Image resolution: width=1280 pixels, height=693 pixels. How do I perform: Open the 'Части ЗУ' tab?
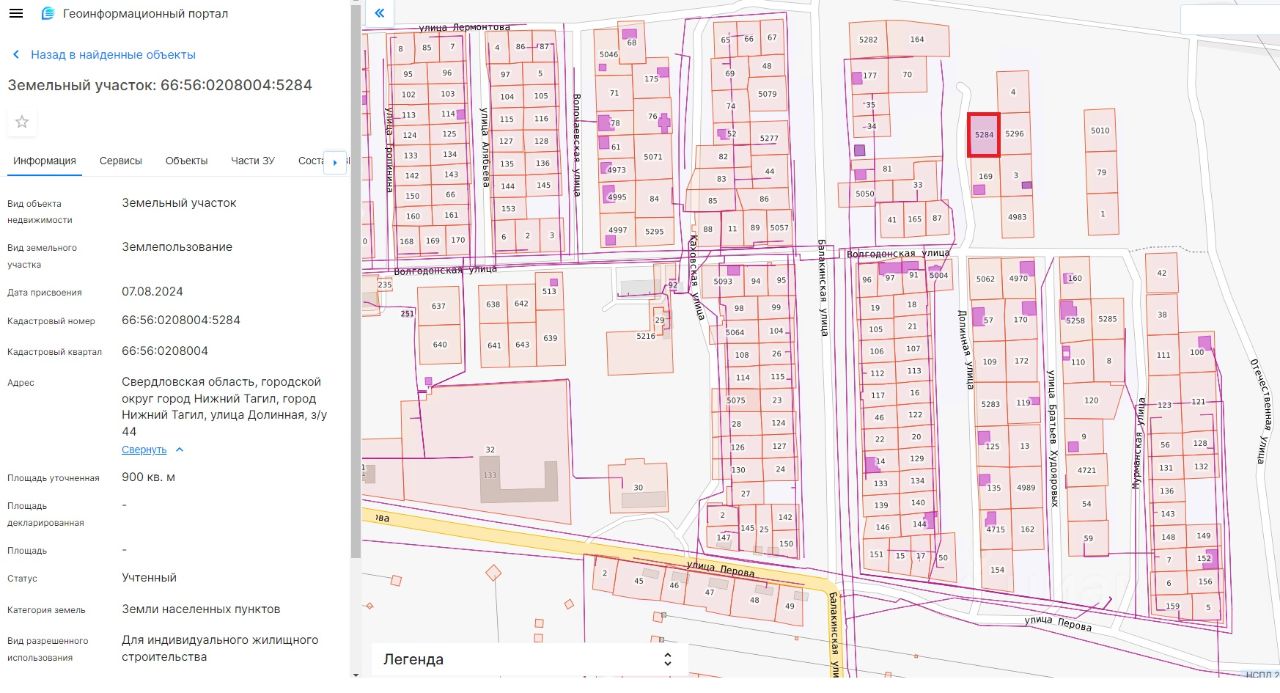tap(253, 161)
